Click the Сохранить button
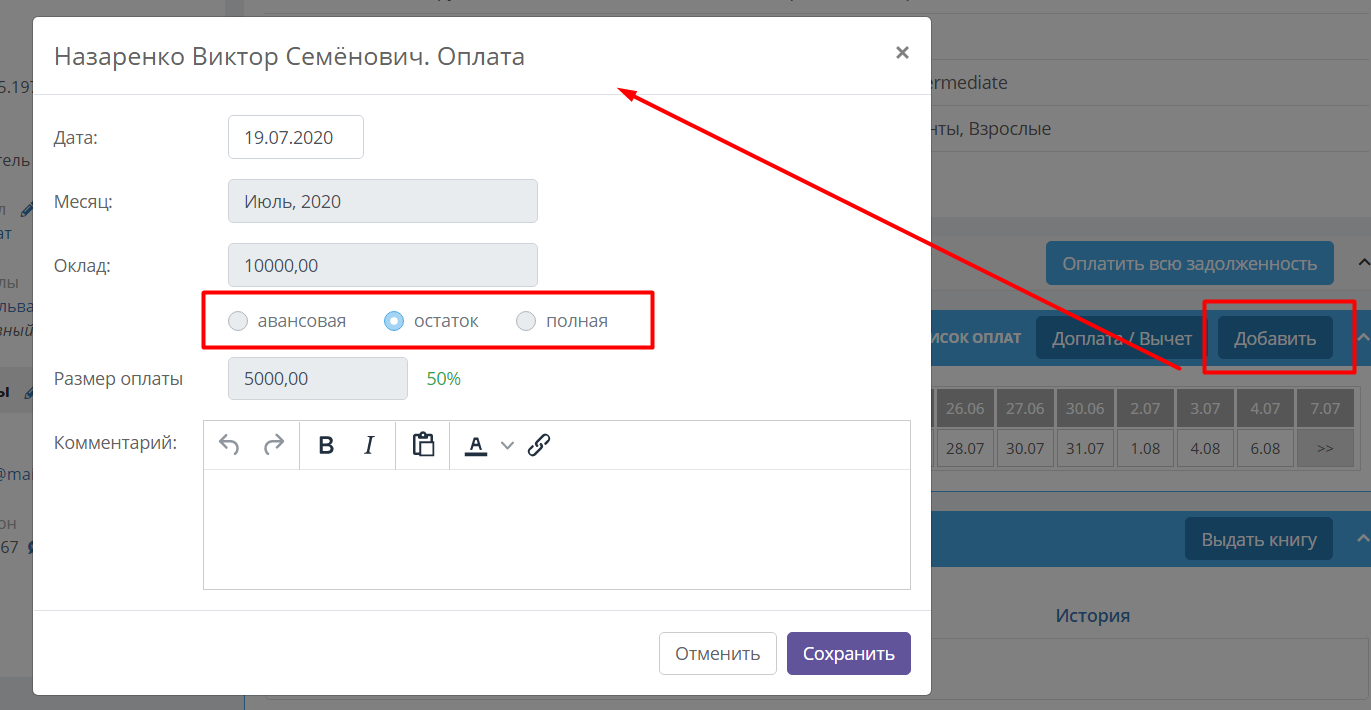Screen dimensions: 1371x710 [849, 654]
